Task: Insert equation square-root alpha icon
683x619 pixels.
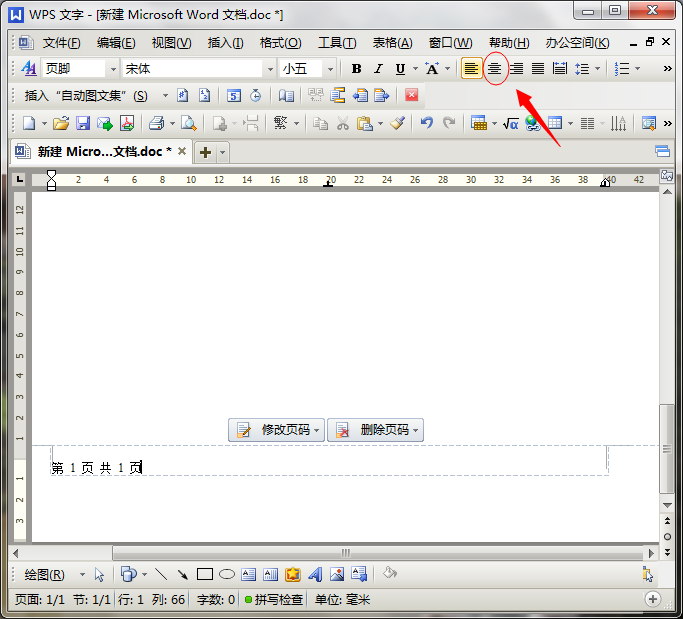Action: (511, 124)
